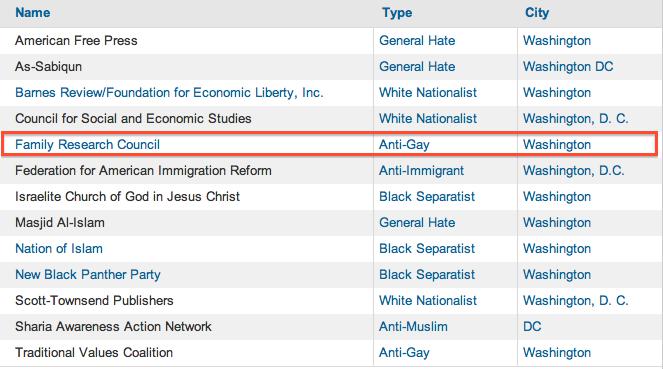
Task: Click Anti-Gay type for Traditional Values Coalition
Action: (x=404, y=353)
